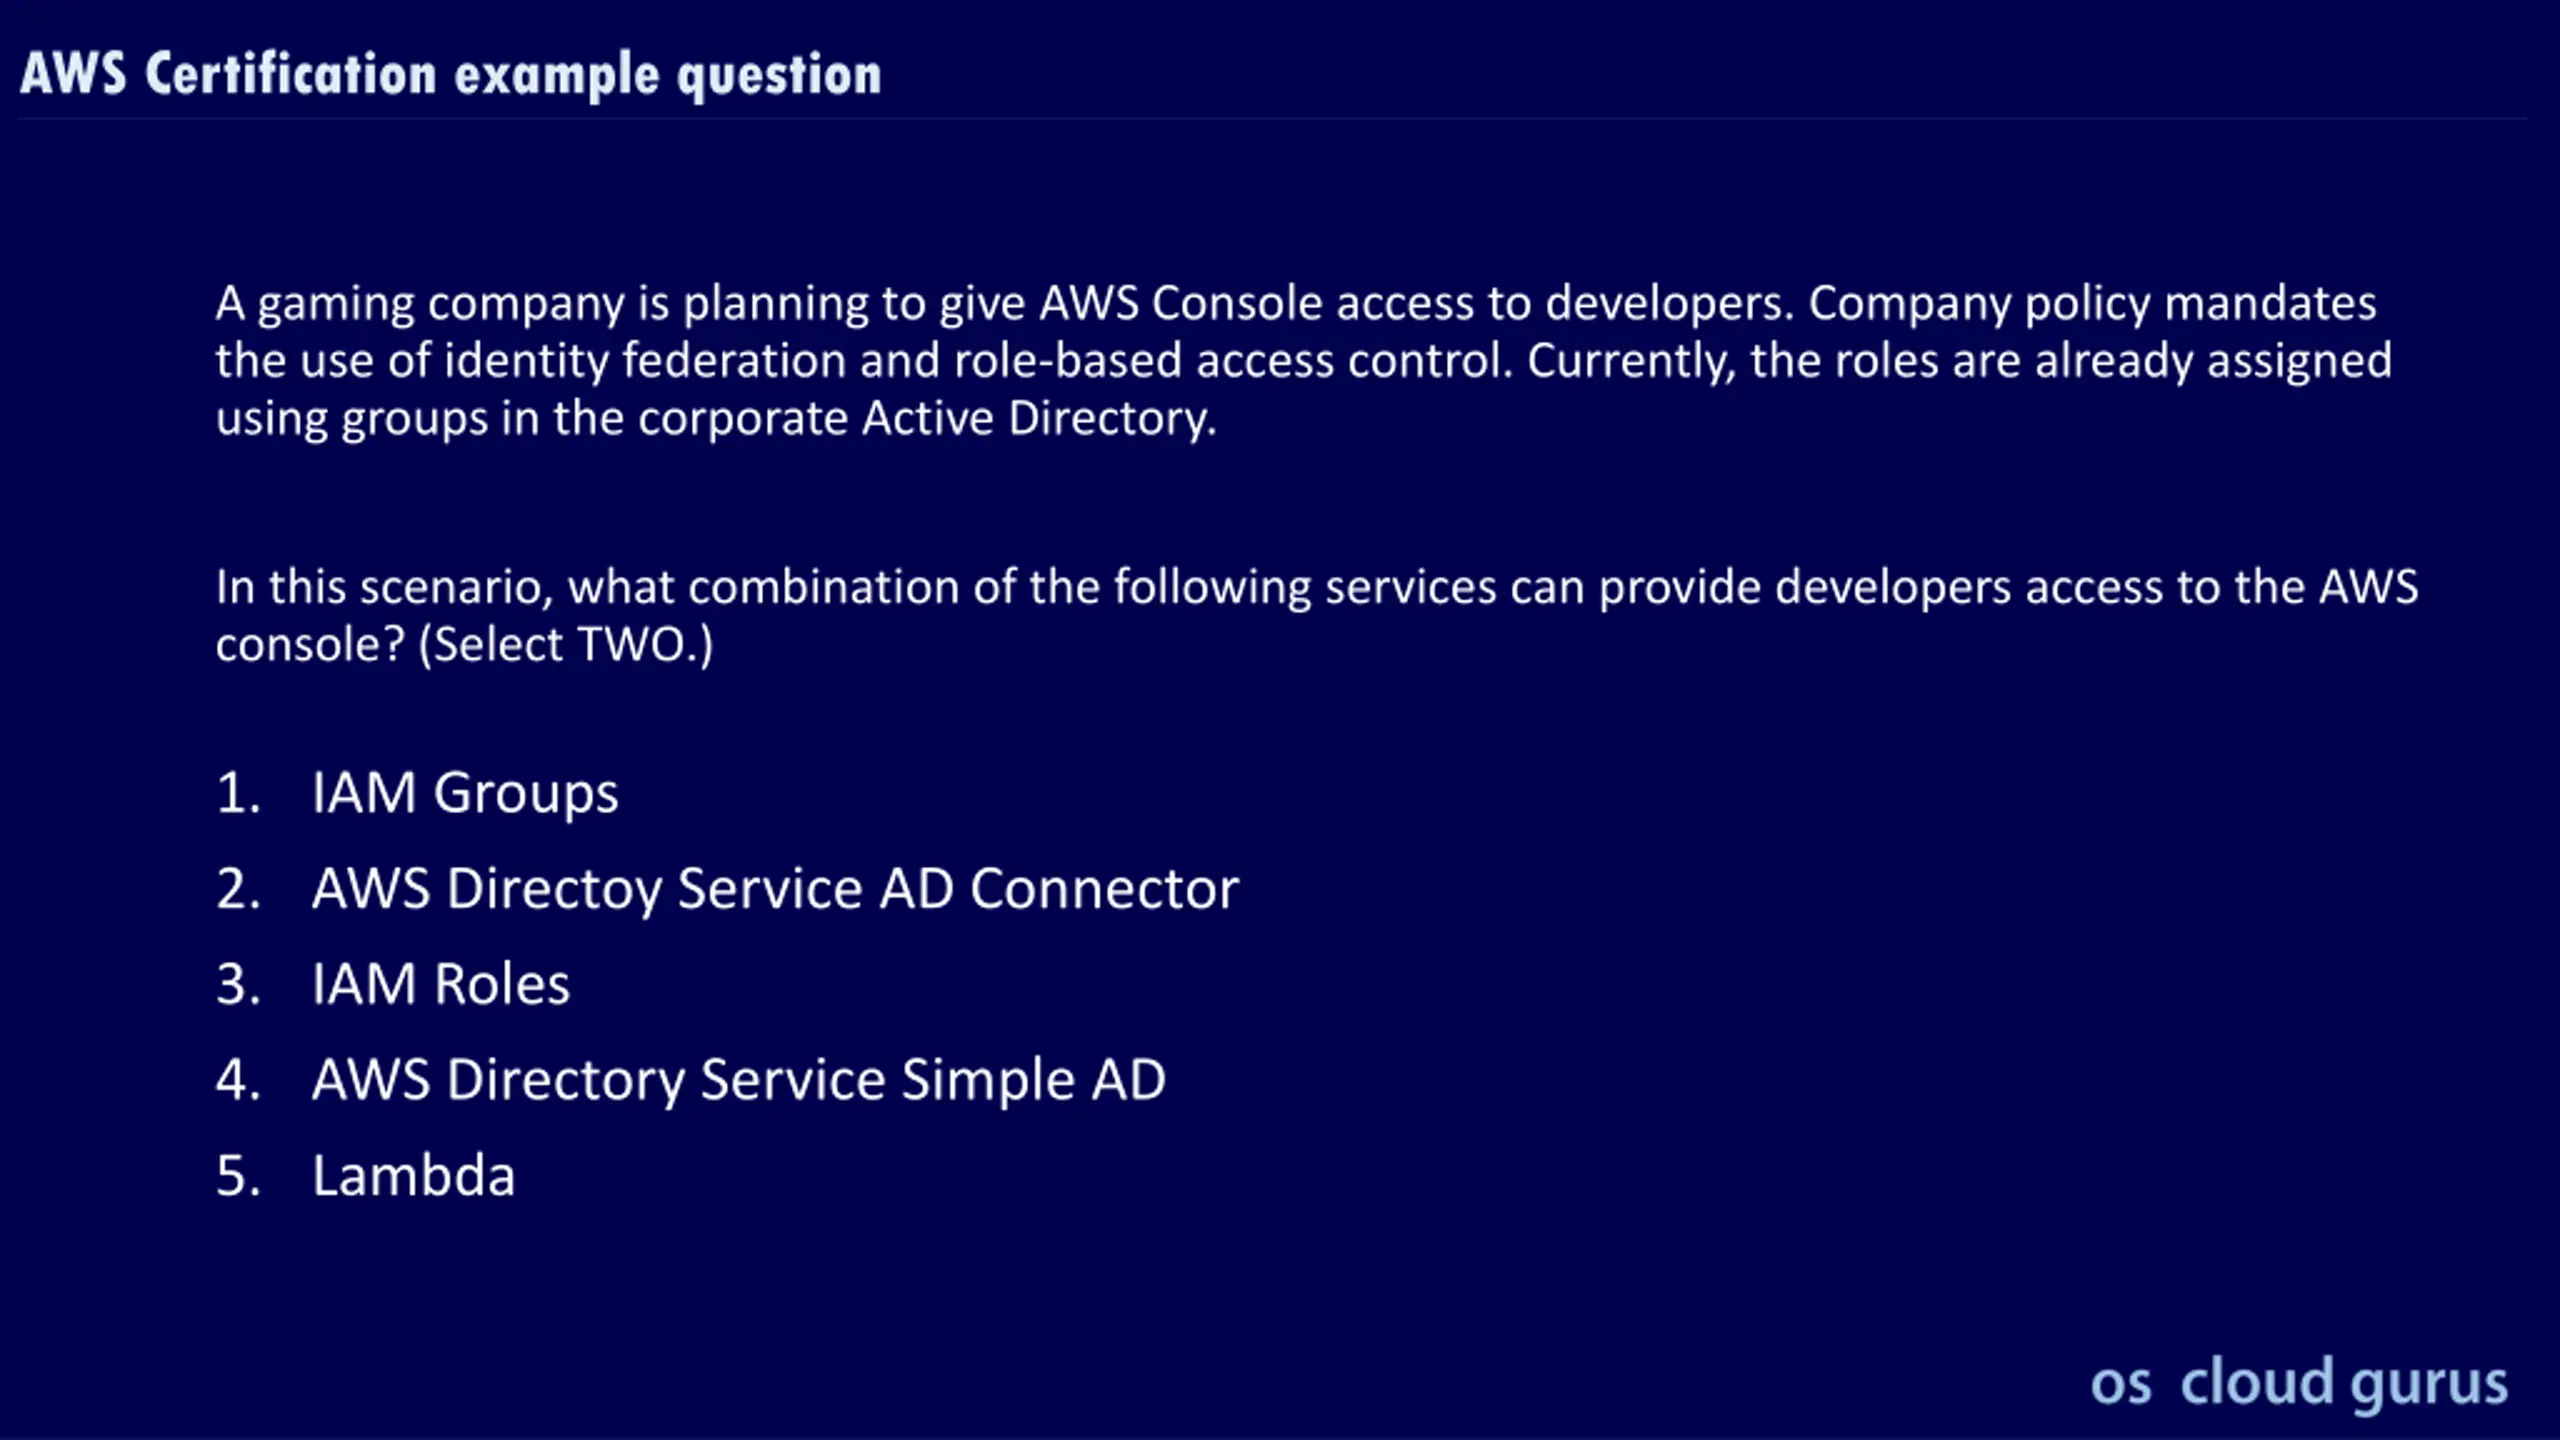The image size is (2560, 1440).
Task: Select the 'Lambda' answer option
Action: coord(413,1175)
